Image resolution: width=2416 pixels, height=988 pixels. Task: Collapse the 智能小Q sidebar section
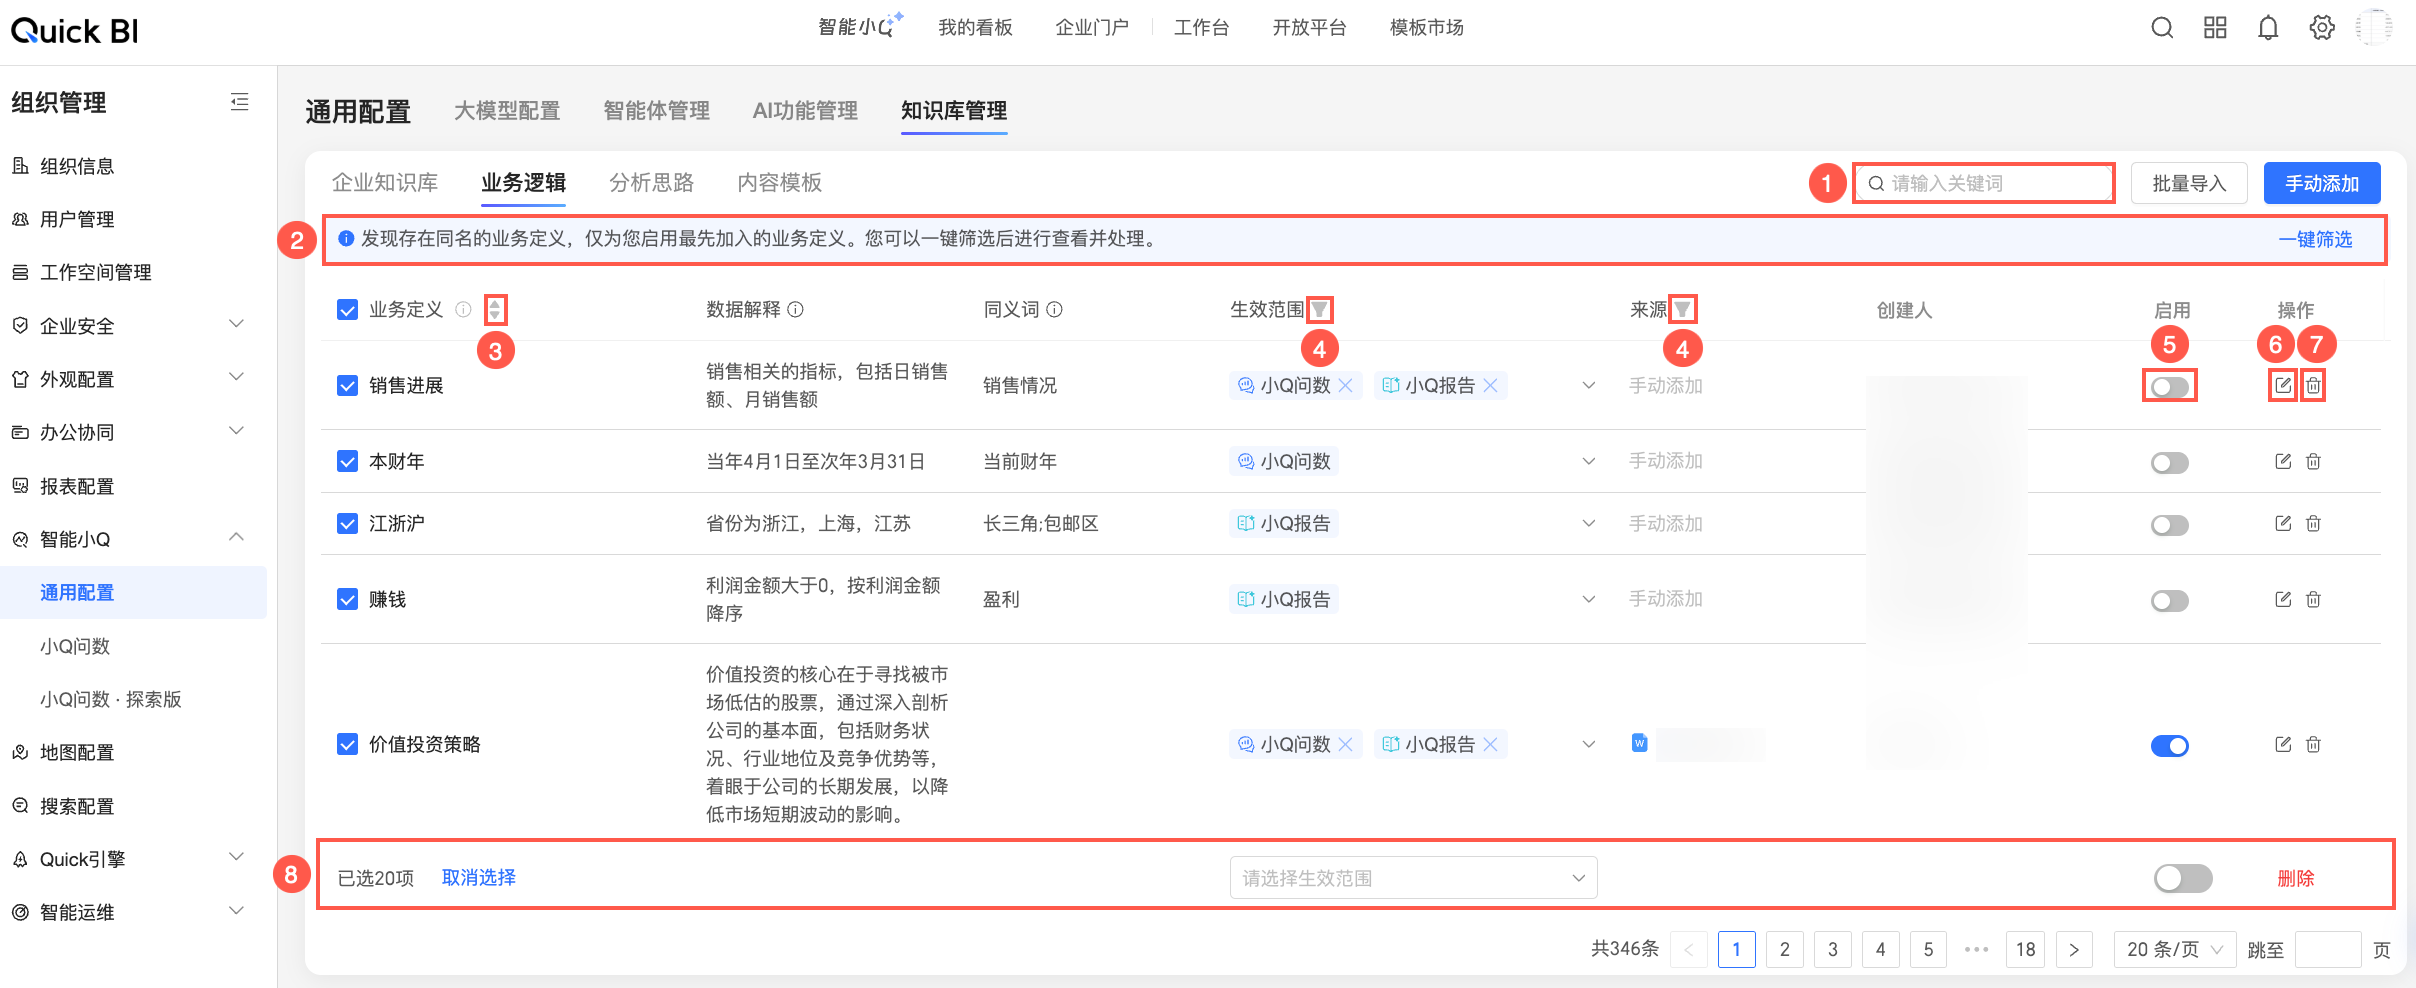(x=236, y=537)
